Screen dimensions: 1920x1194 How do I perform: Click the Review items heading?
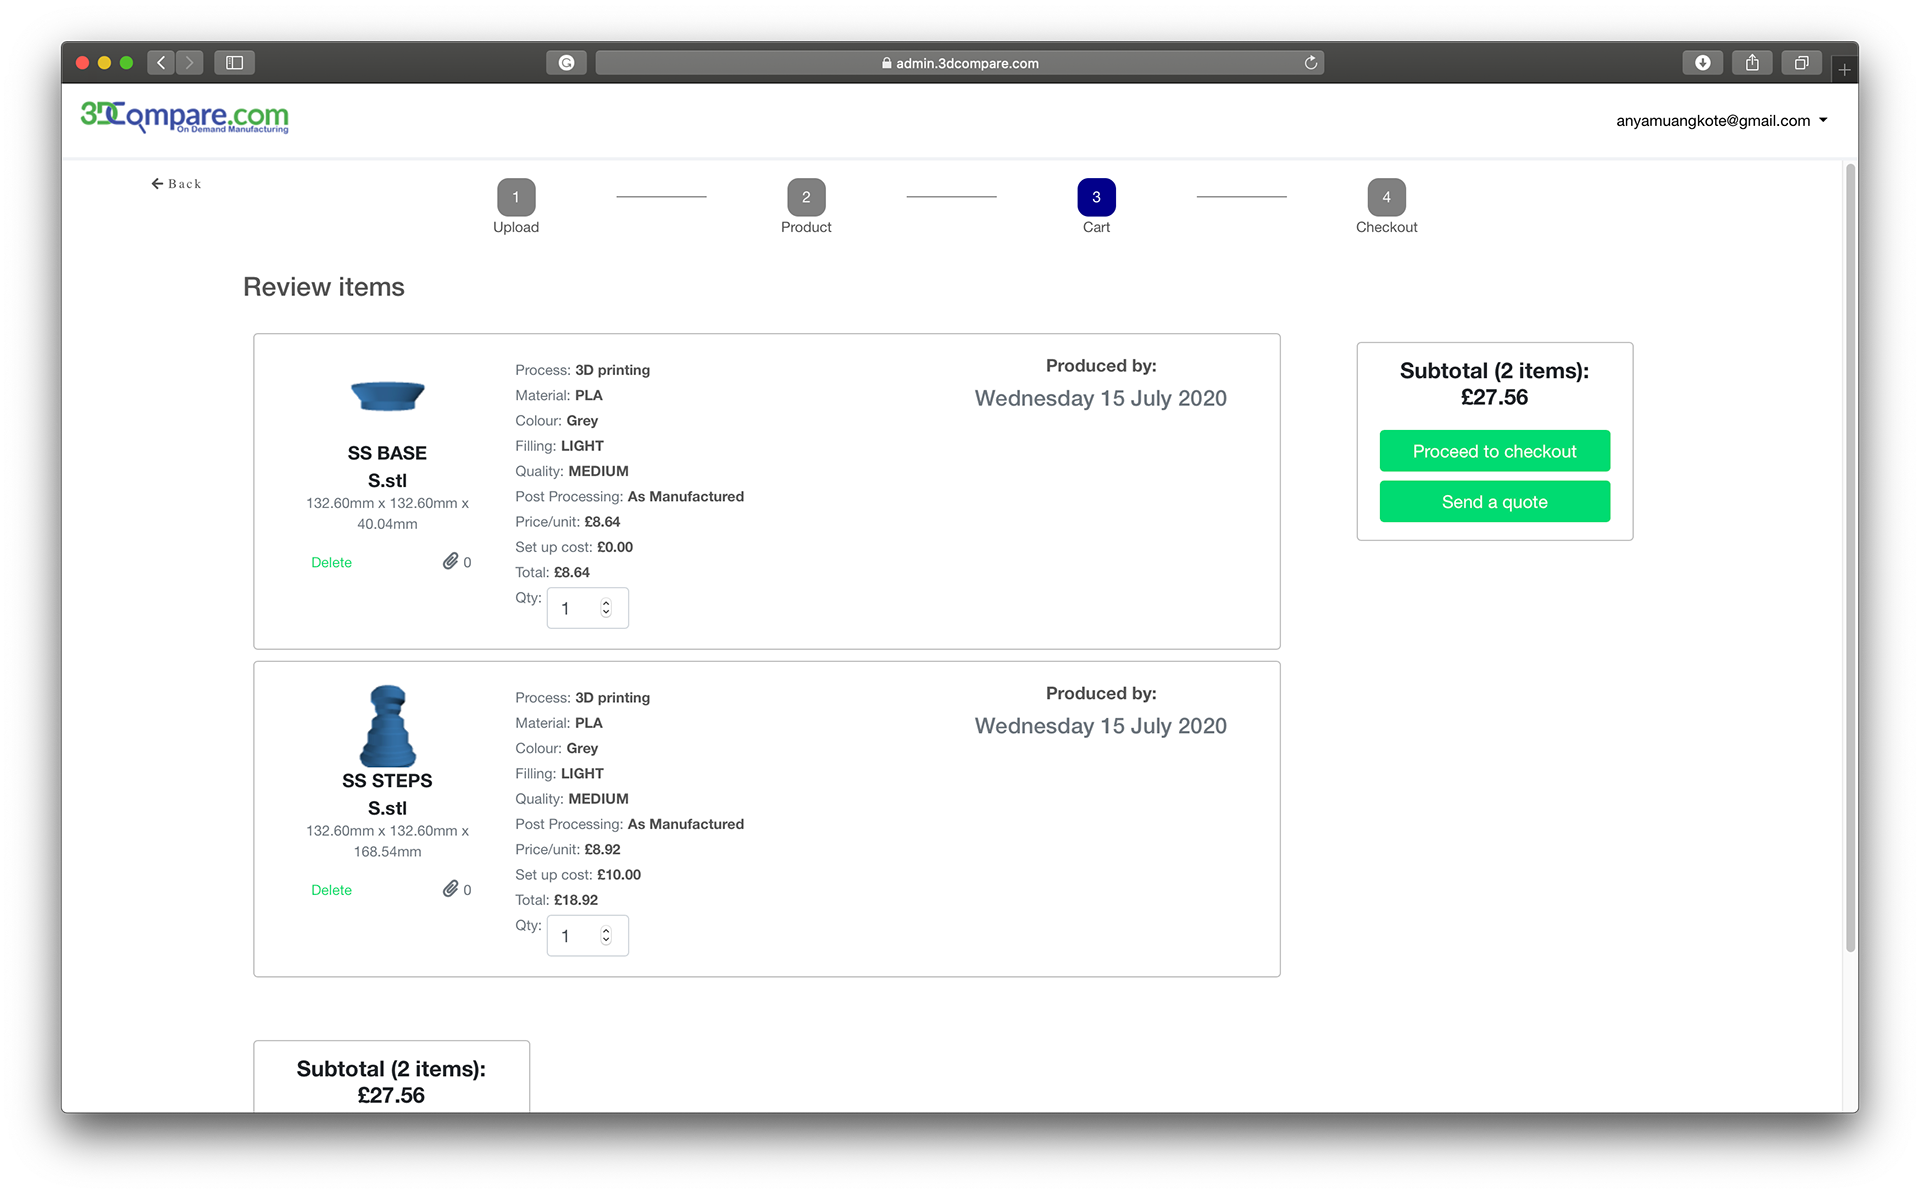click(324, 287)
